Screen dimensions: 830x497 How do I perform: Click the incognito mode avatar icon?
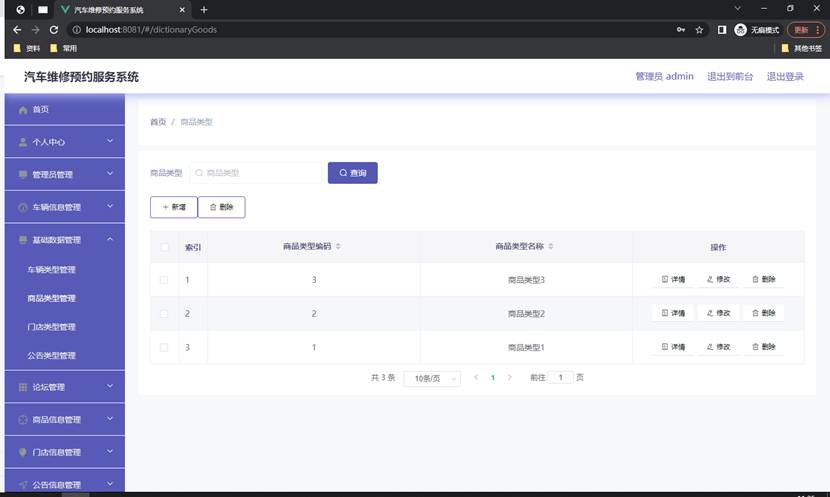pos(741,30)
